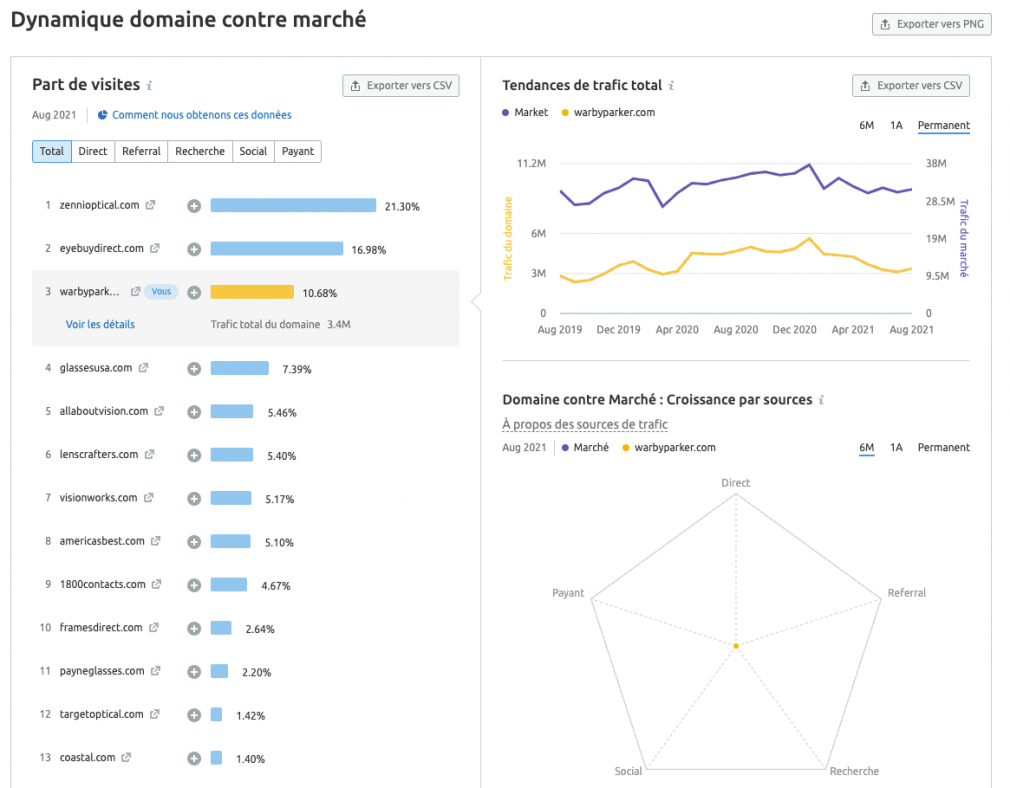This screenshot has height=788, width=1010.
Task: Set traffic trends range to 6M
Action: point(866,125)
